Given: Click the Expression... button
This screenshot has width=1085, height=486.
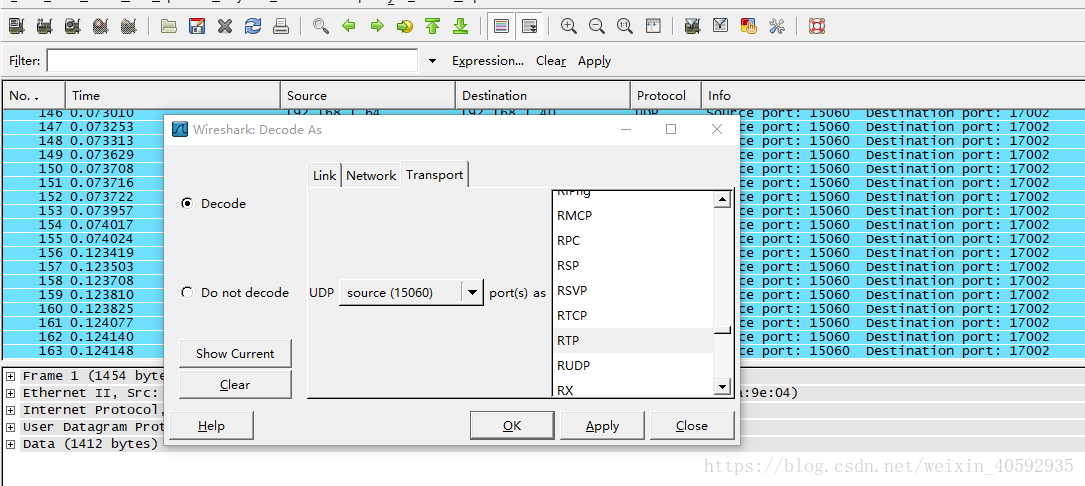Looking at the screenshot, I should point(488,61).
